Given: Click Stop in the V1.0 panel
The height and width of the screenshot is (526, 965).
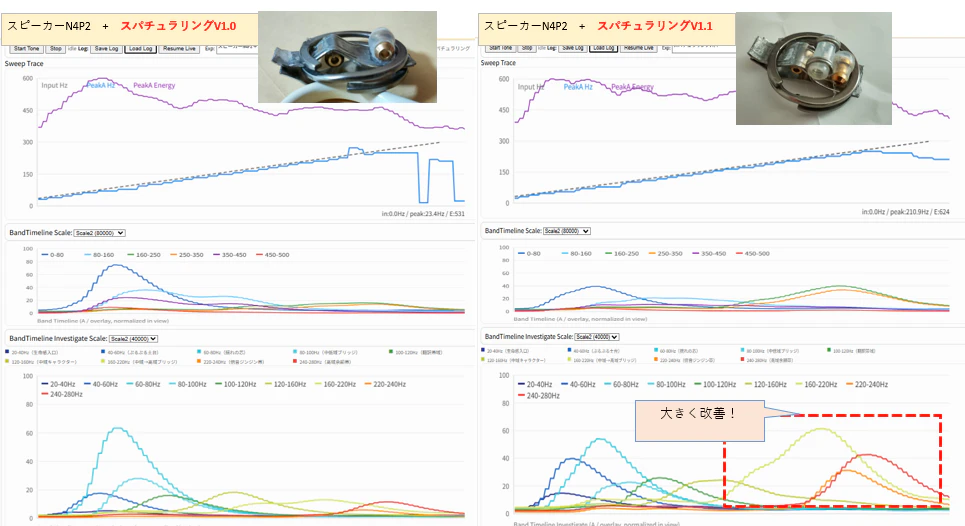Looking at the screenshot, I should (x=55, y=49).
